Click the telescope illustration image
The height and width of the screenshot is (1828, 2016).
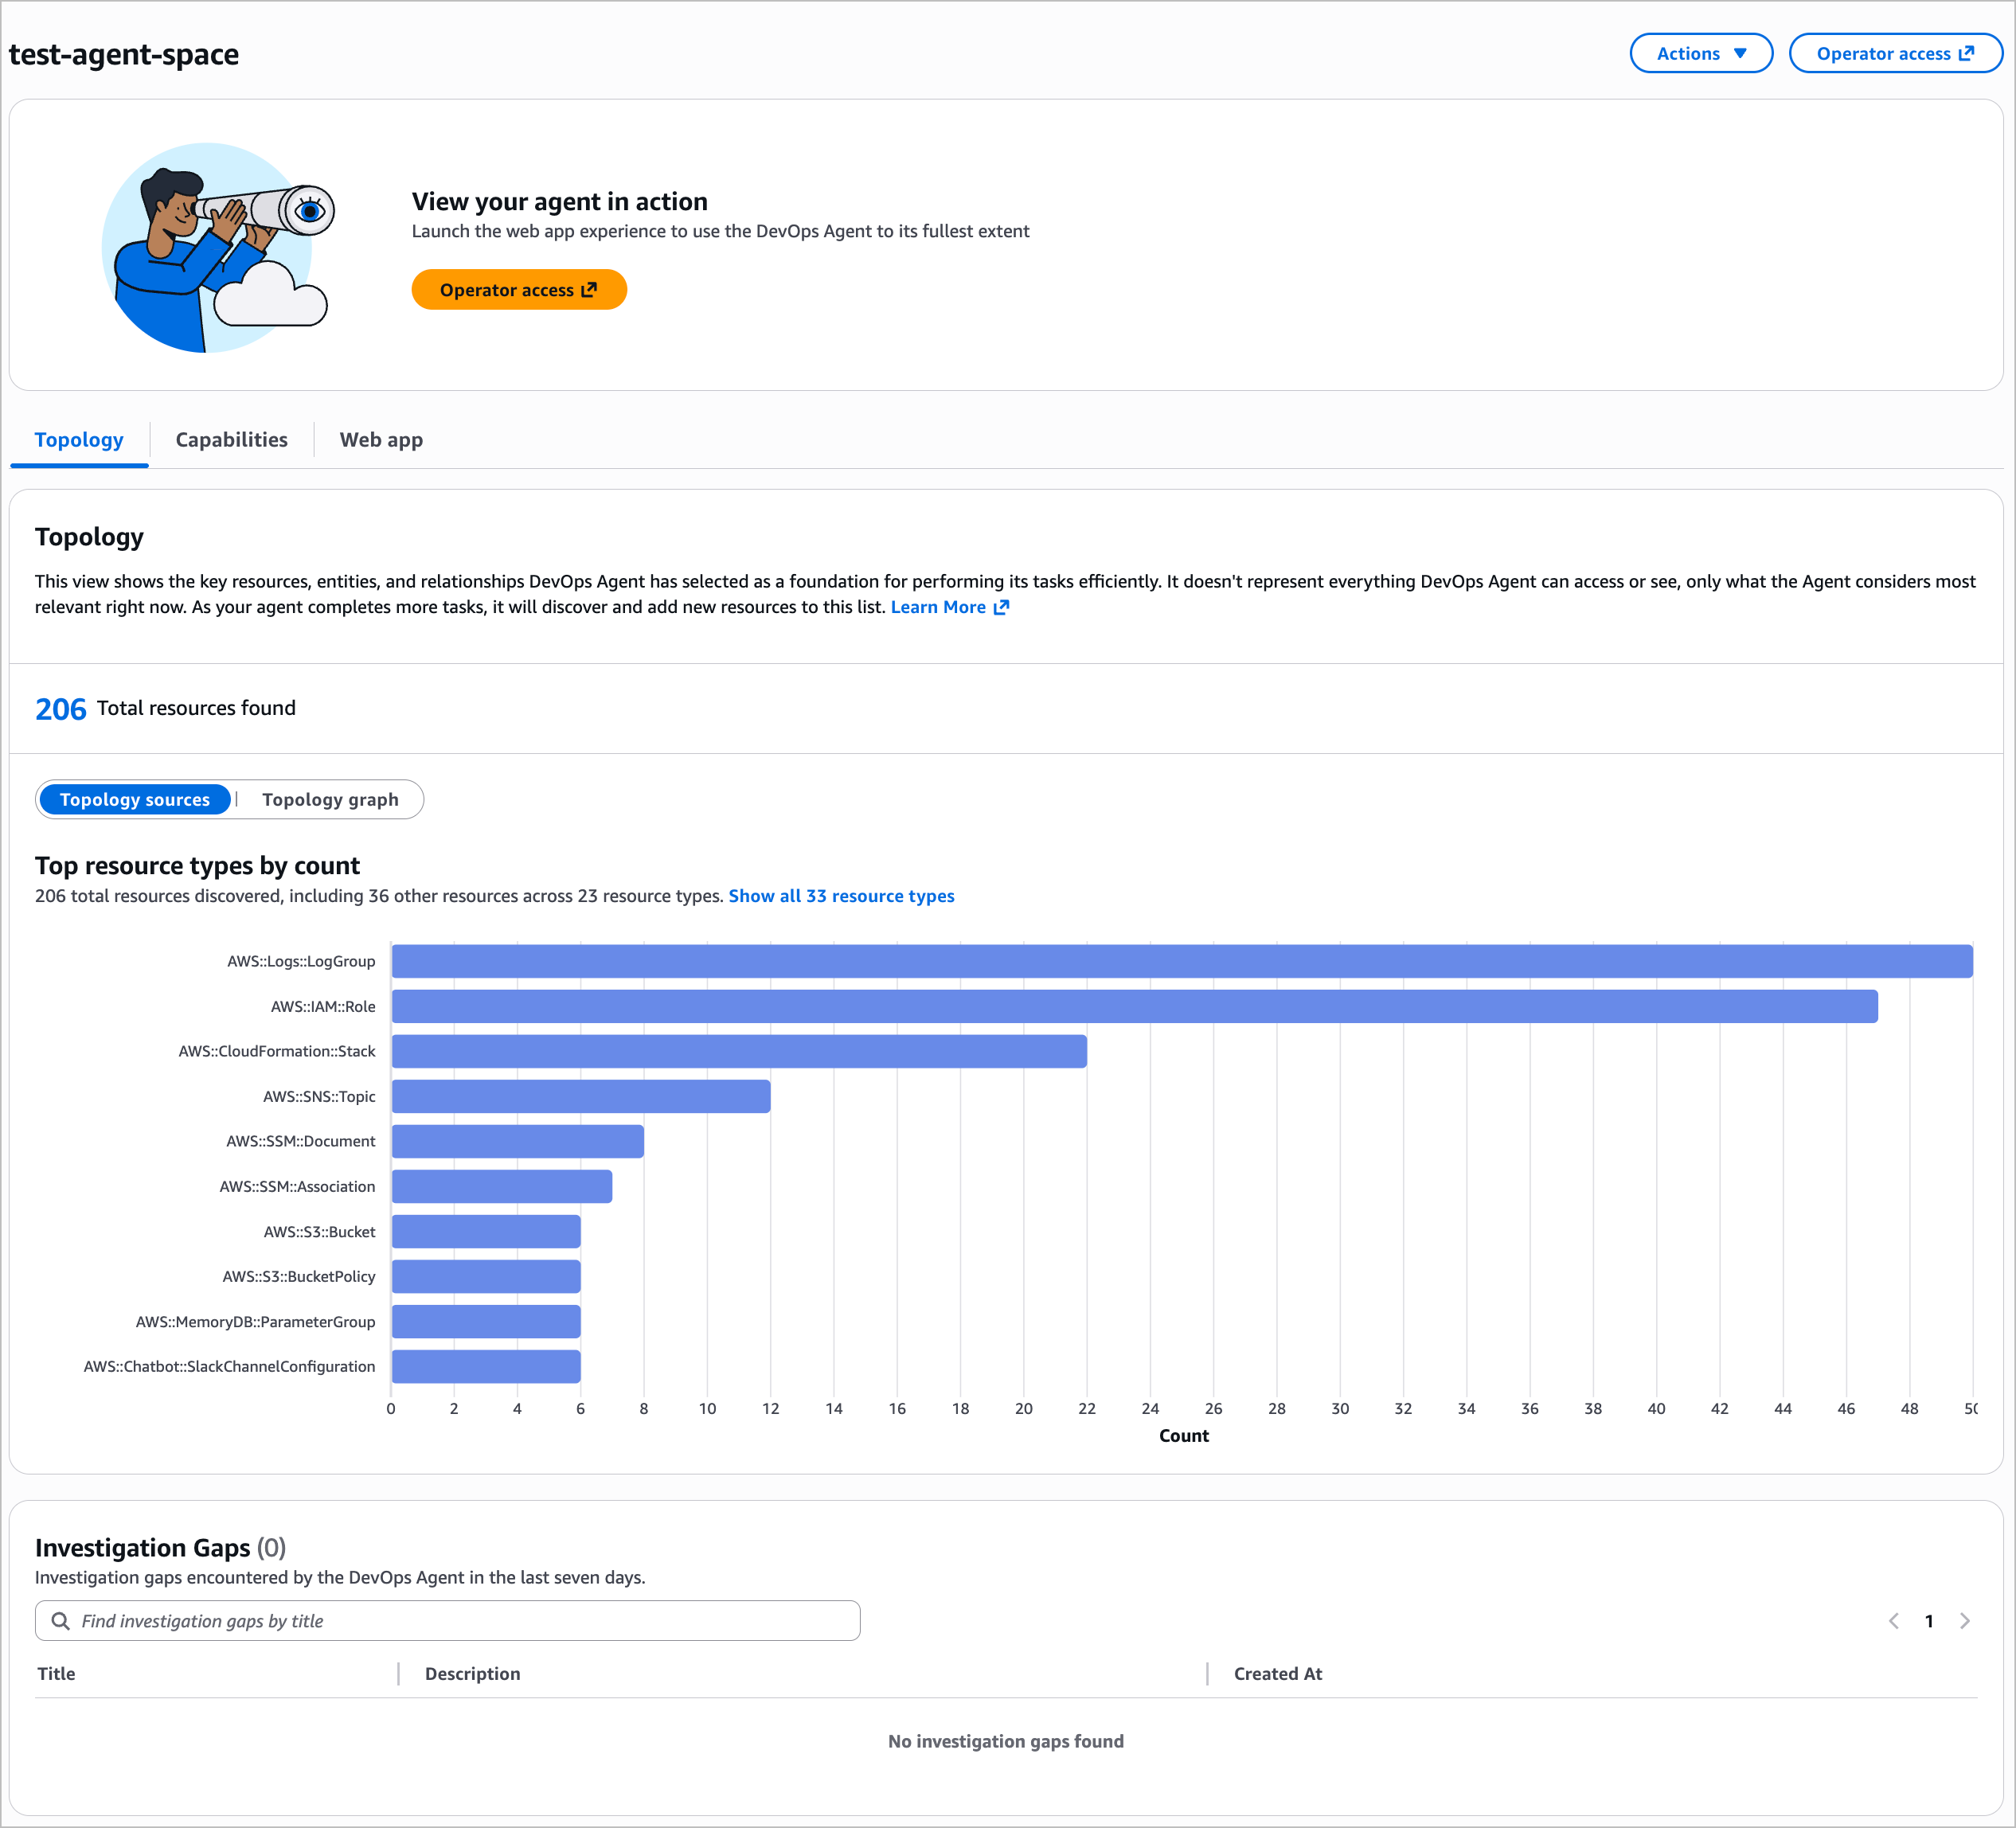click(218, 248)
